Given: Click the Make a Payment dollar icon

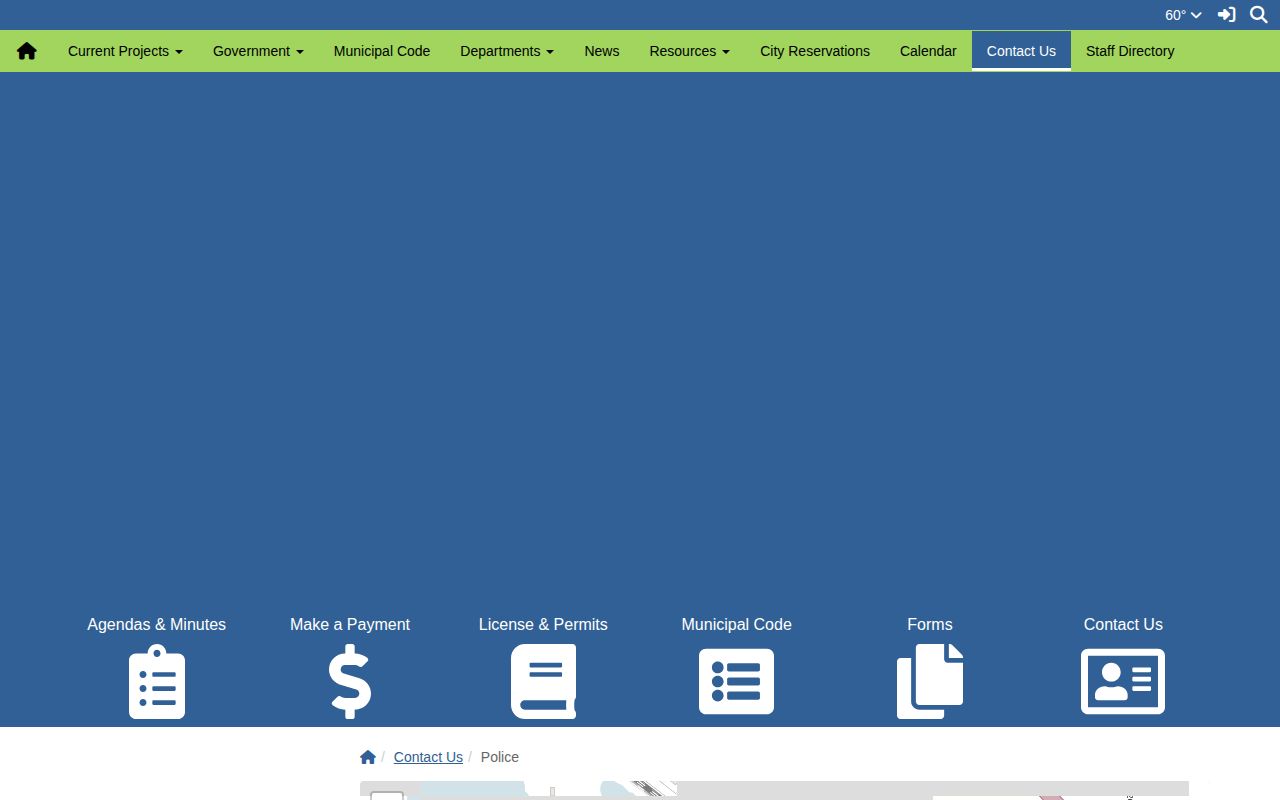Looking at the screenshot, I should tap(350, 681).
